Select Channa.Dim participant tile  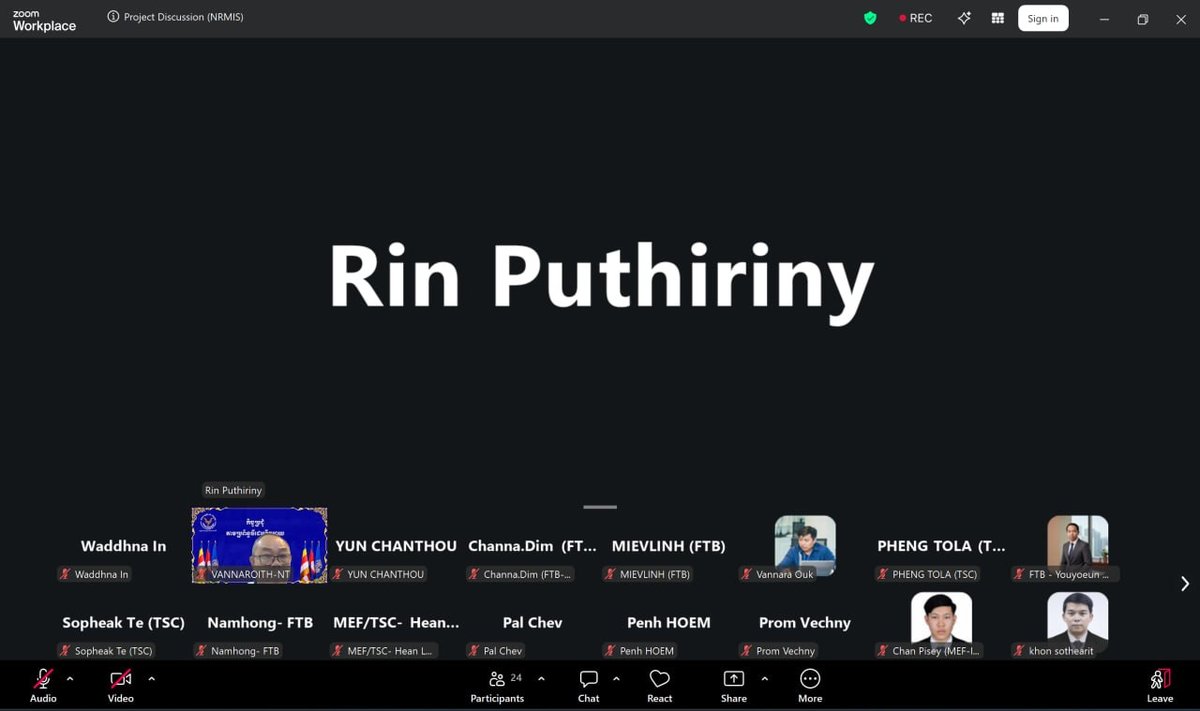(x=532, y=546)
